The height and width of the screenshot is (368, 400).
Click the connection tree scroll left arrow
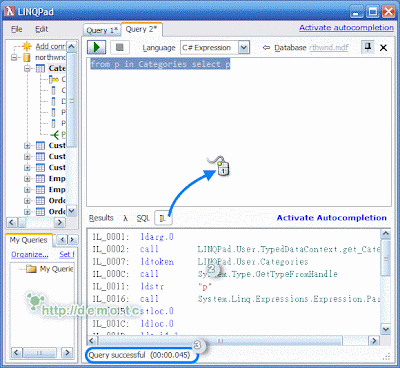pyautogui.click(x=12, y=222)
